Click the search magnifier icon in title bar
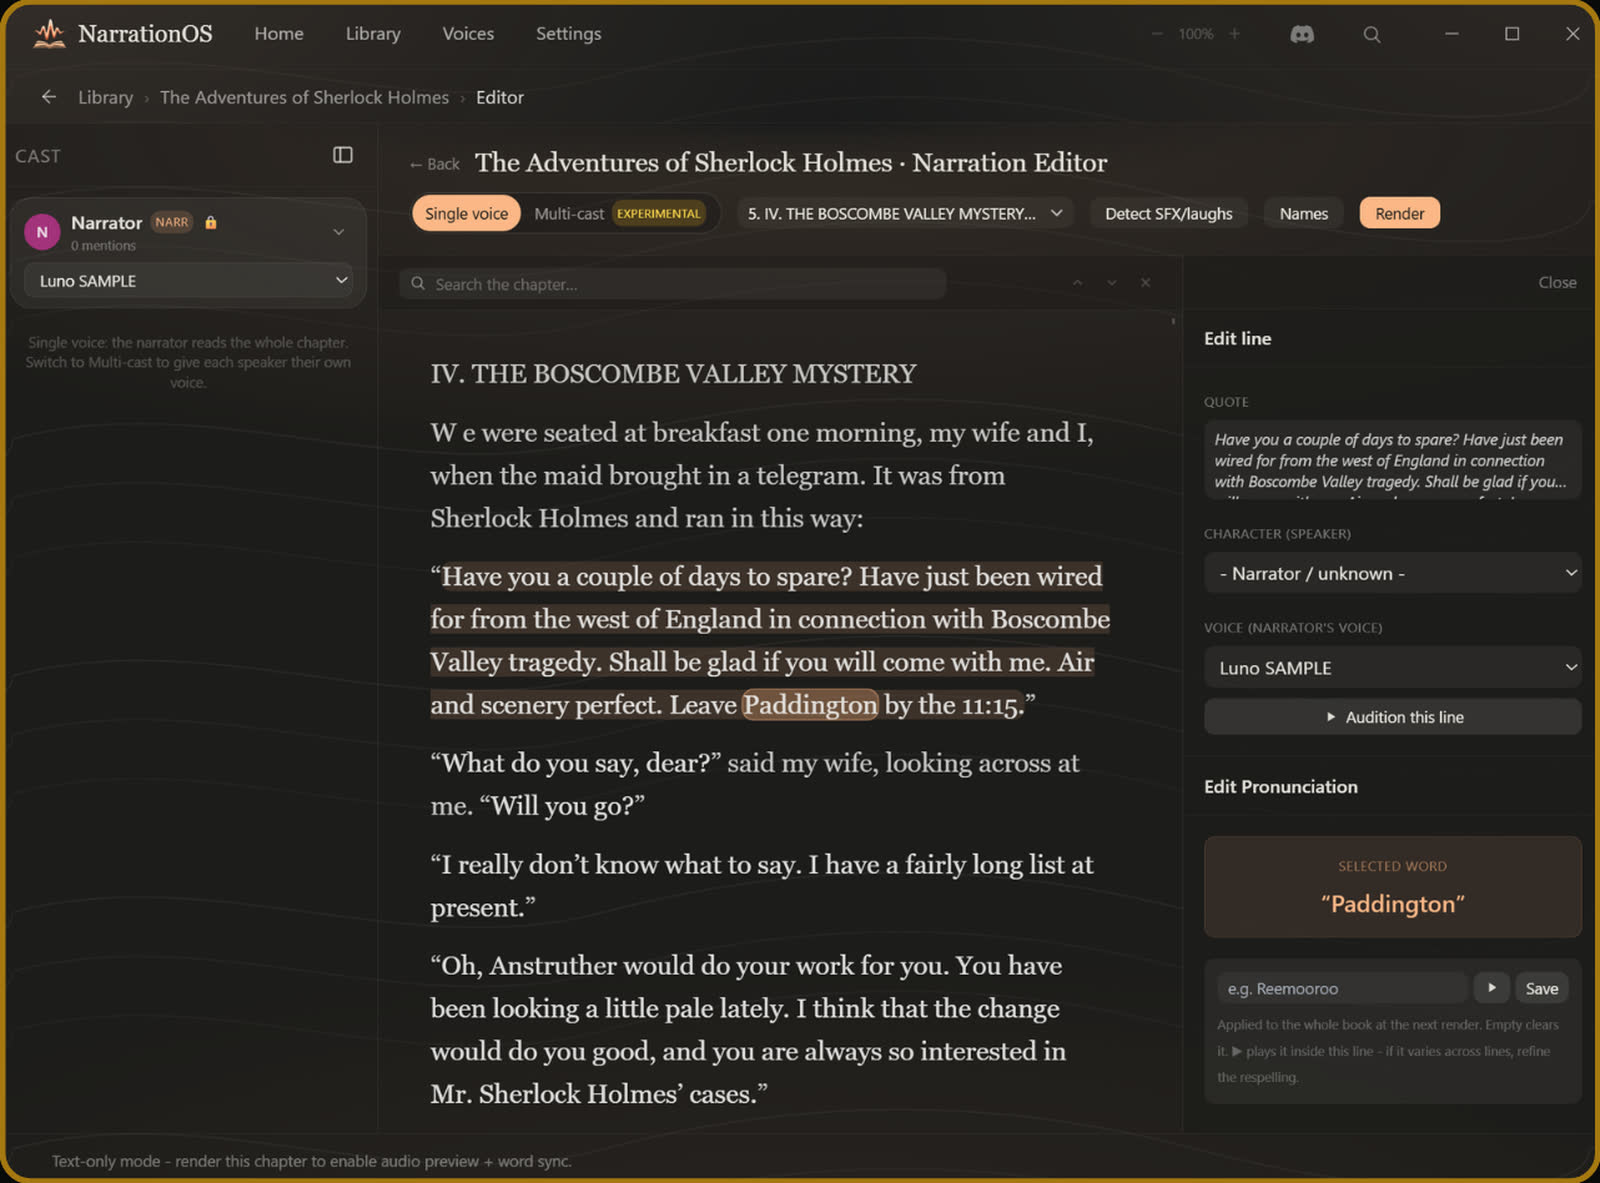 click(1372, 34)
